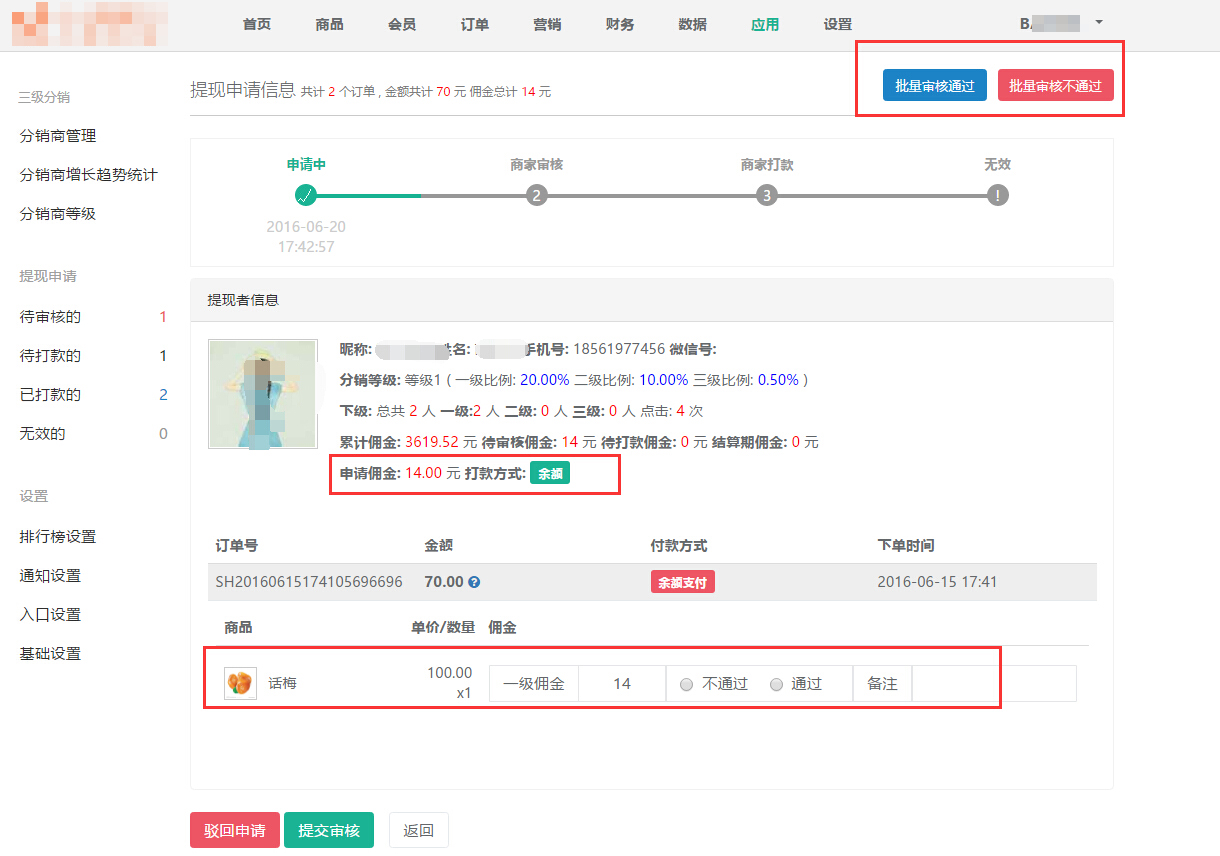The width and height of the screenshot is (1220, 856).
Task: Go to the 订单 top menu
Action: point(475,25)
